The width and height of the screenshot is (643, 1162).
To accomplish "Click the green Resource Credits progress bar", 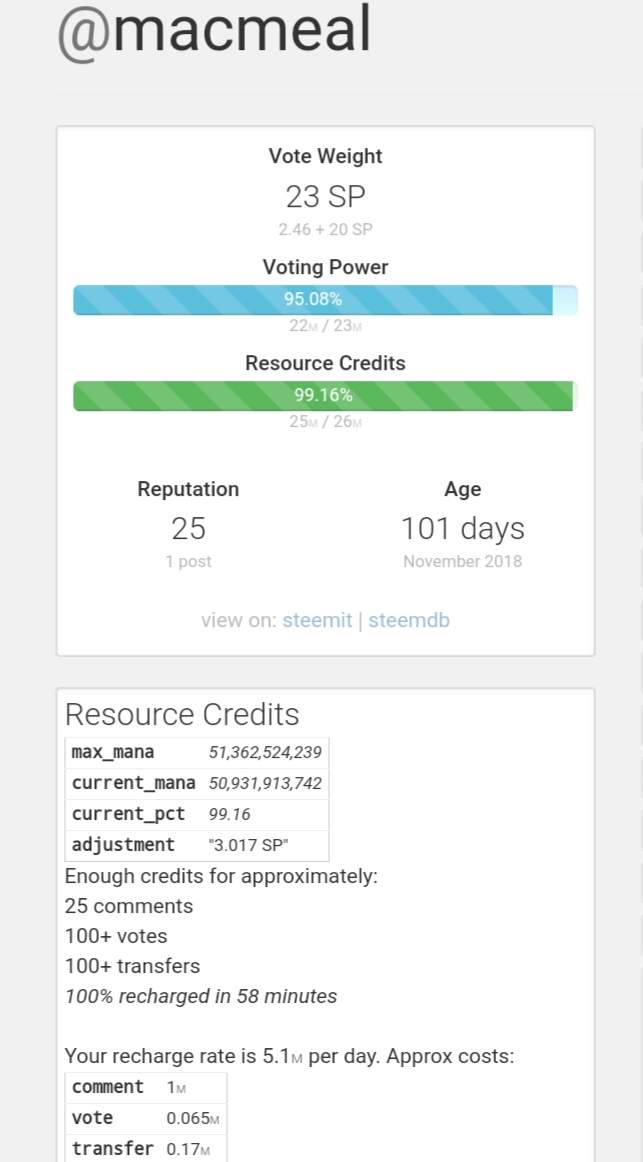I will [x=325, y=395].
